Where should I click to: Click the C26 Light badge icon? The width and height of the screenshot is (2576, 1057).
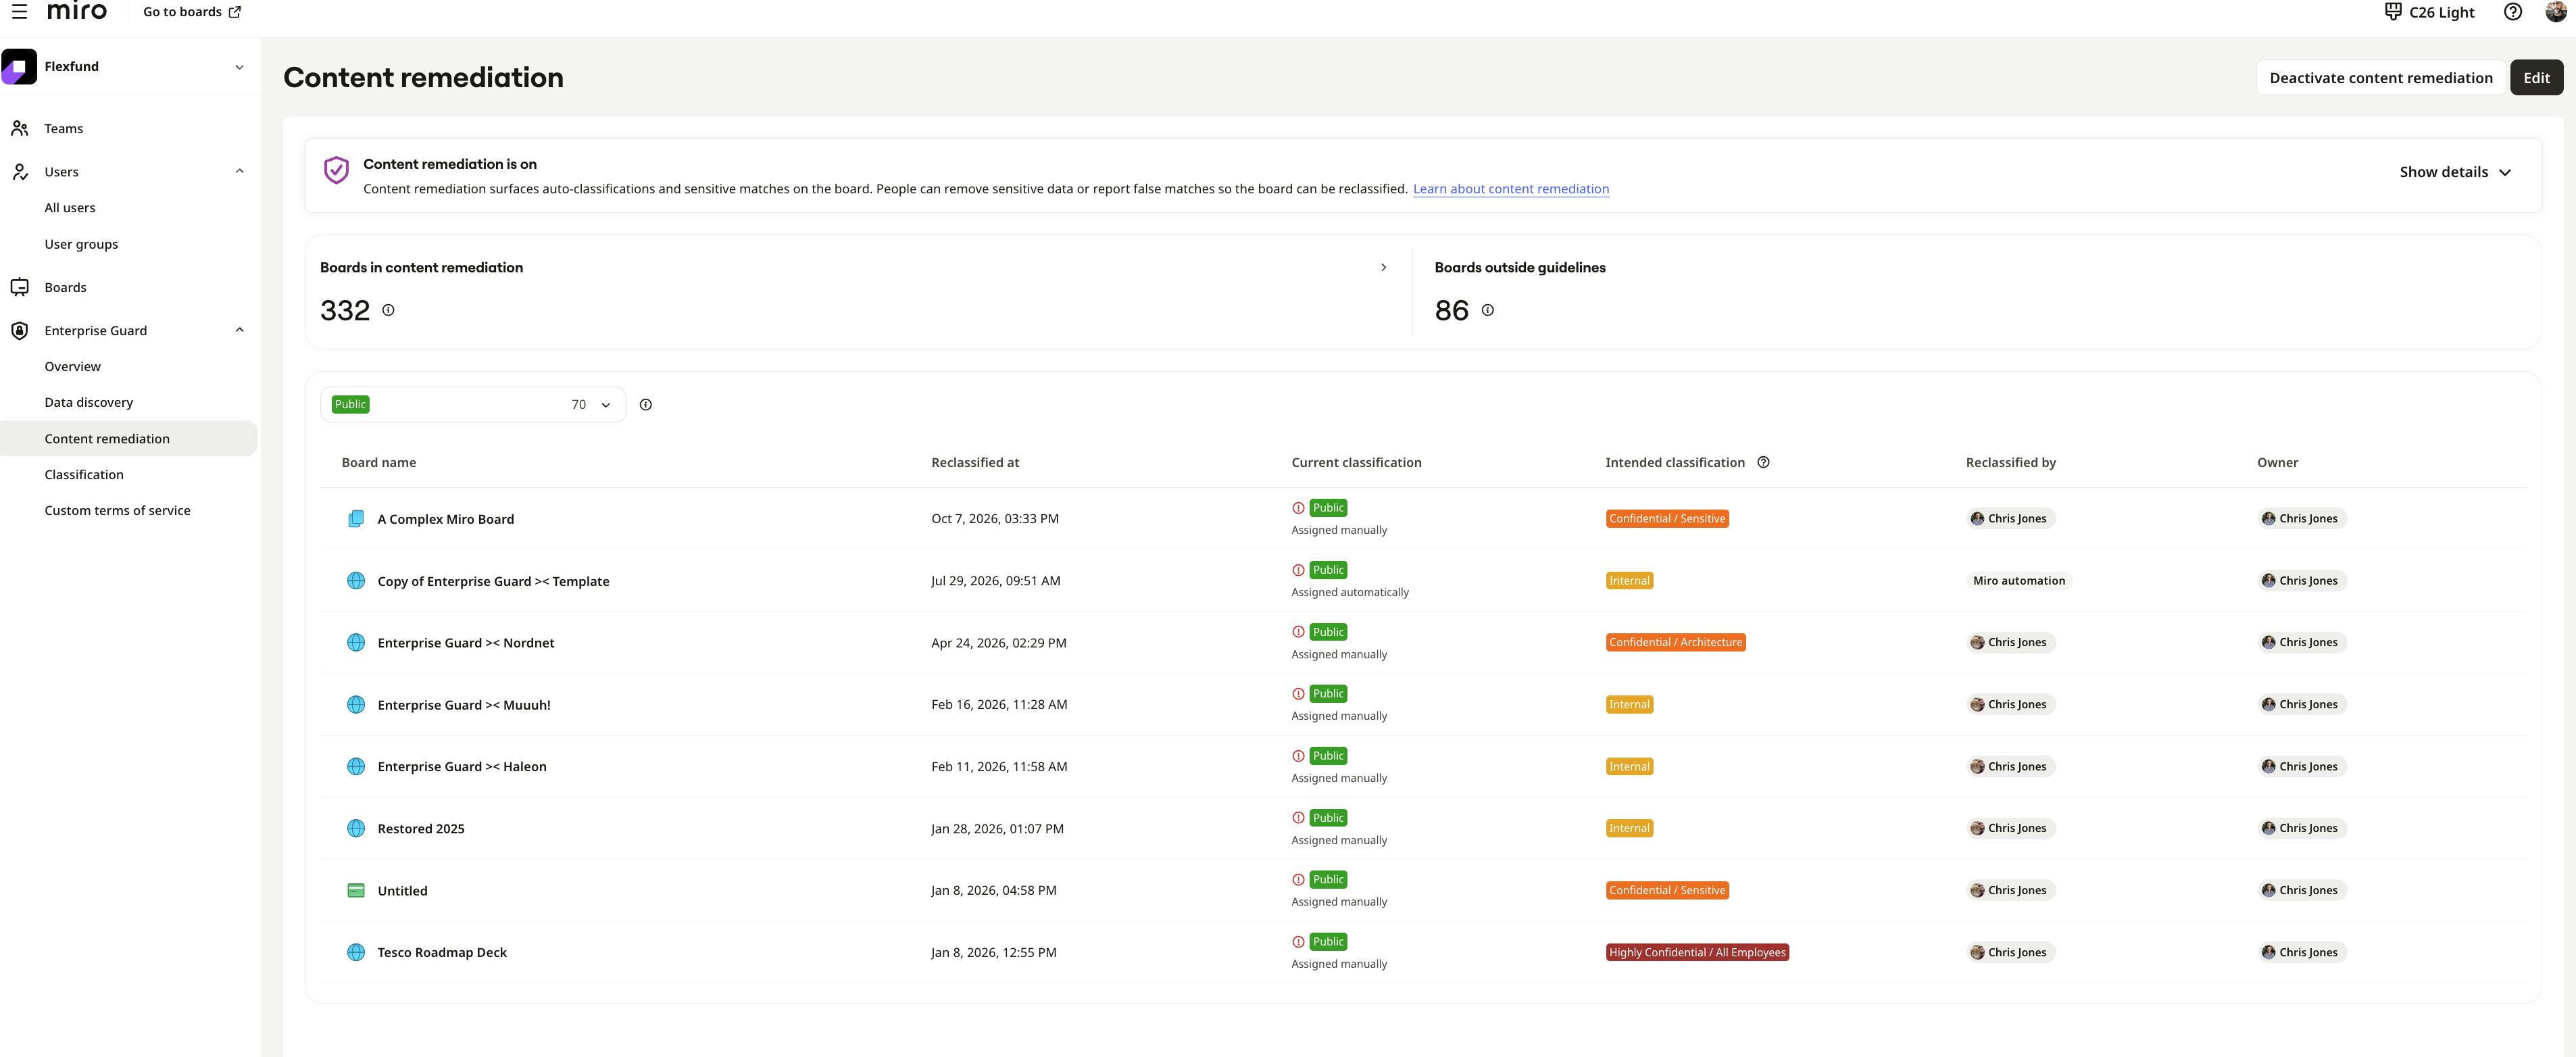tap(2393, 12)
